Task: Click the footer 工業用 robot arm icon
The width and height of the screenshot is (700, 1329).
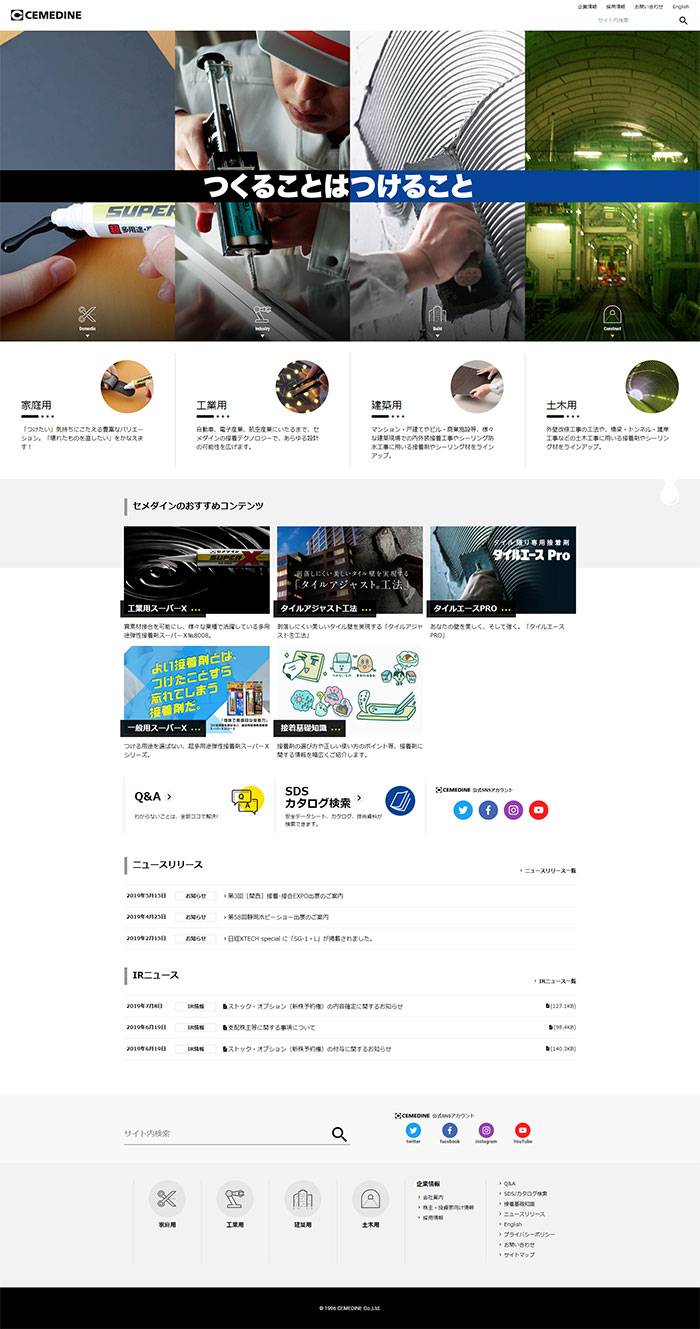Action: [235, 1199]
